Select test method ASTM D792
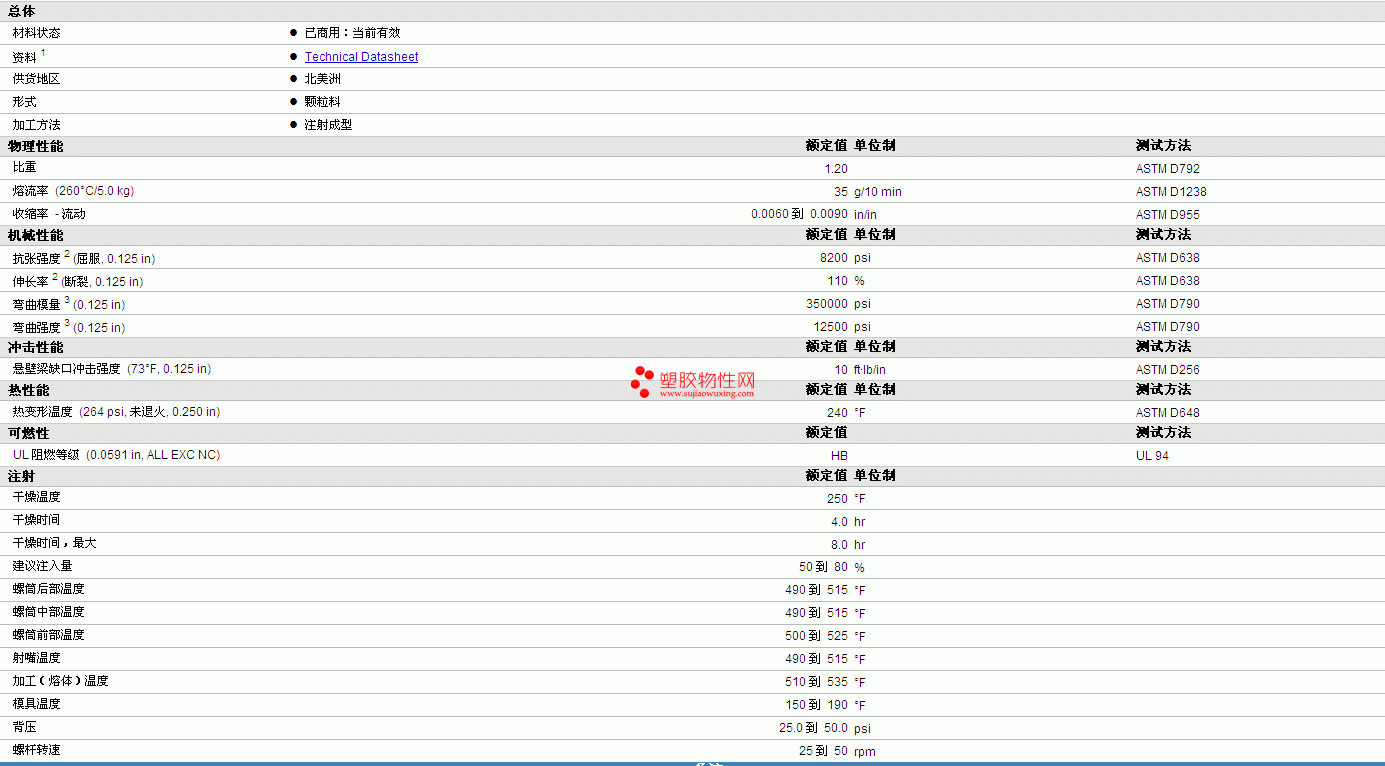 1167,169
